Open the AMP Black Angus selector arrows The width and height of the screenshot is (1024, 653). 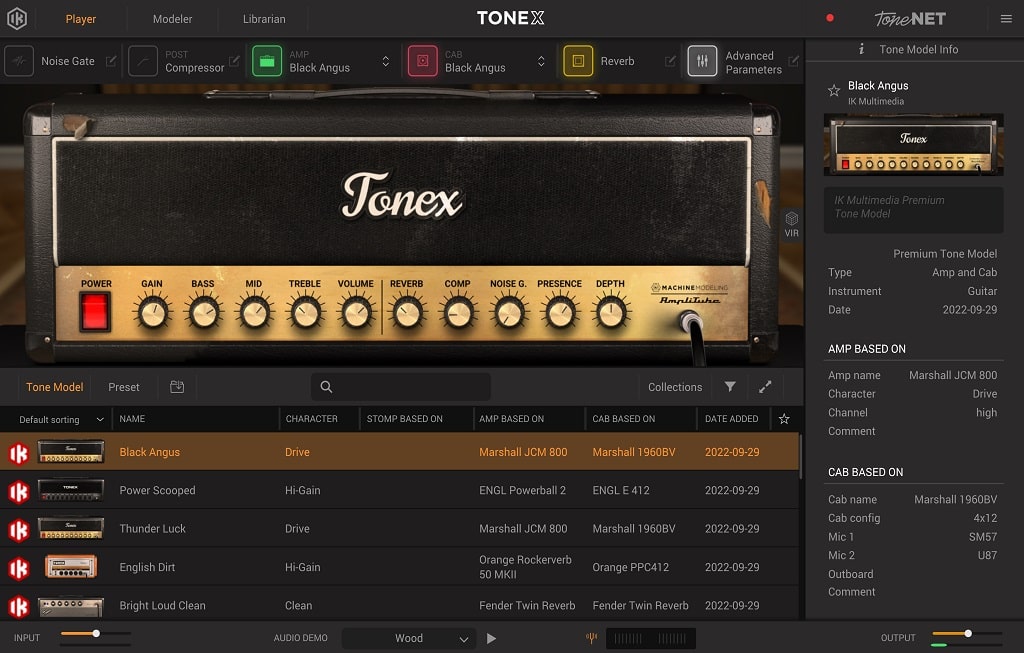point(385,61)
